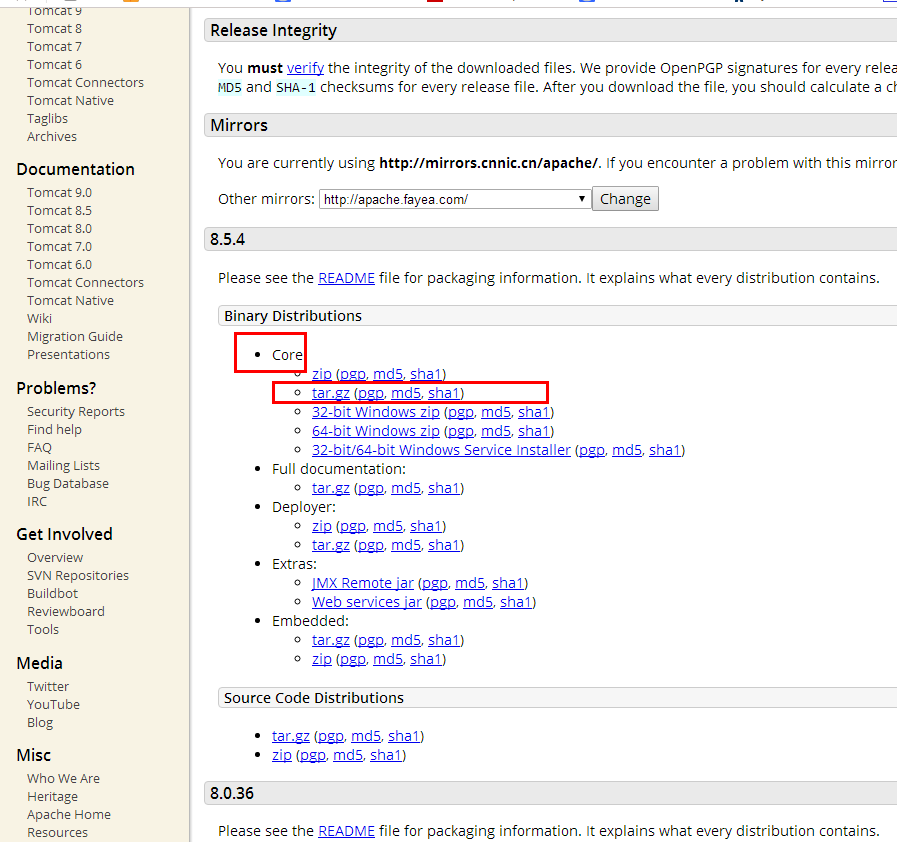
Task: Open the Heritage link
Action: coord(53,797)
